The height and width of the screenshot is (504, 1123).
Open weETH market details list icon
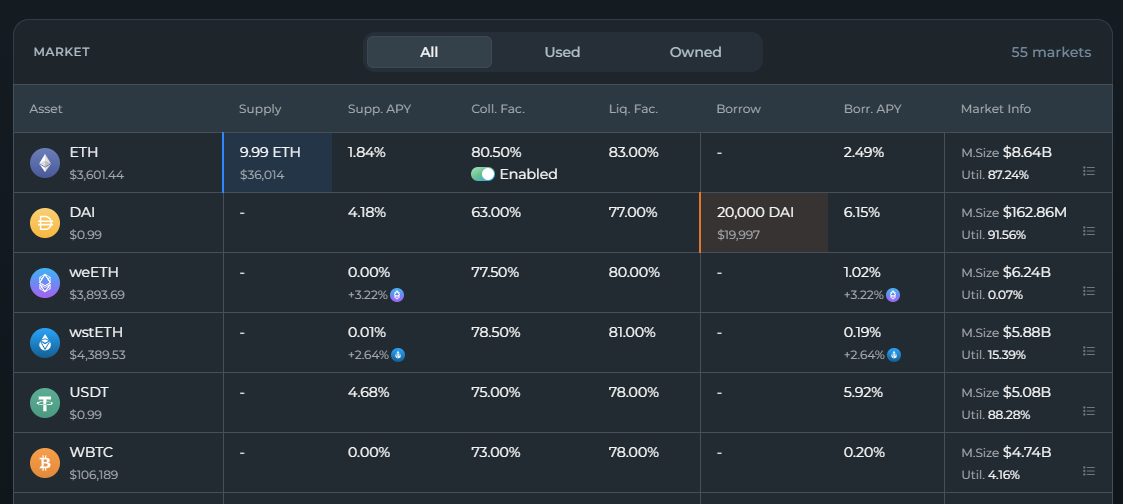tap(1089, 291)
